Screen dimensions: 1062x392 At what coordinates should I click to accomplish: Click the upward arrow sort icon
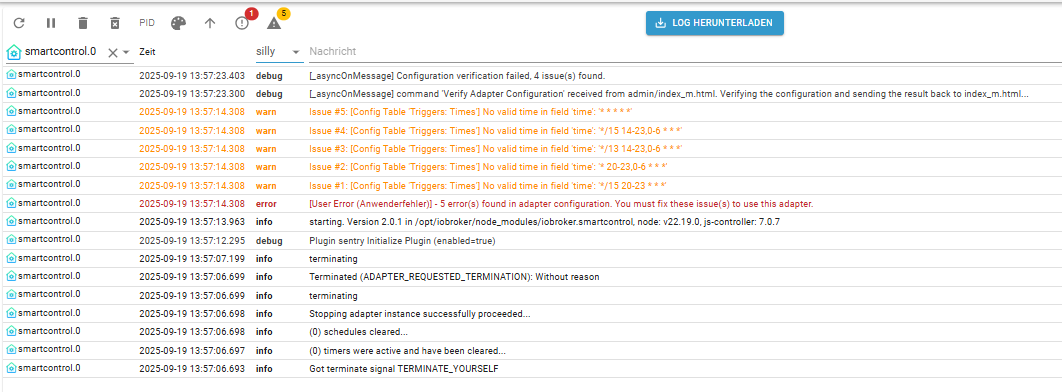(x=210, y=23)
